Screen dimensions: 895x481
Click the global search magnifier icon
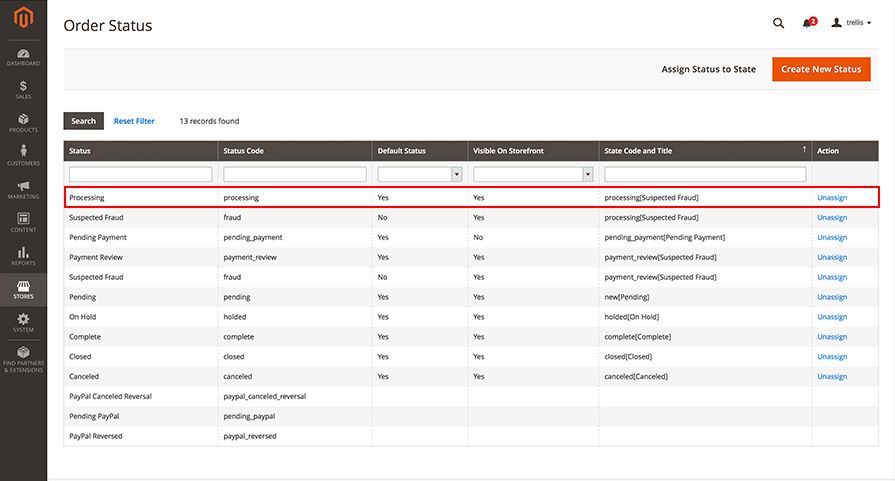tap(778, 23)
